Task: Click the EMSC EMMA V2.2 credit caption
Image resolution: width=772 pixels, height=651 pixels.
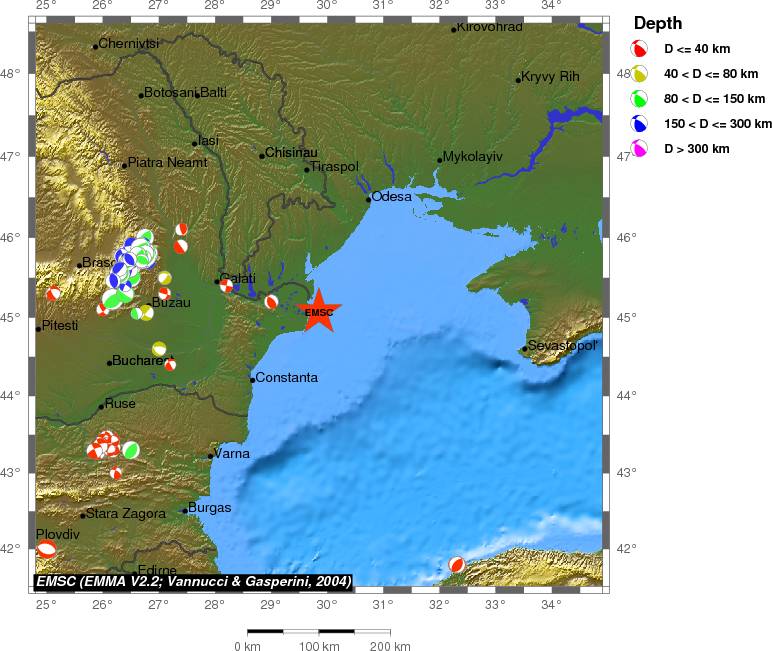Action: [x=193, y=582]
